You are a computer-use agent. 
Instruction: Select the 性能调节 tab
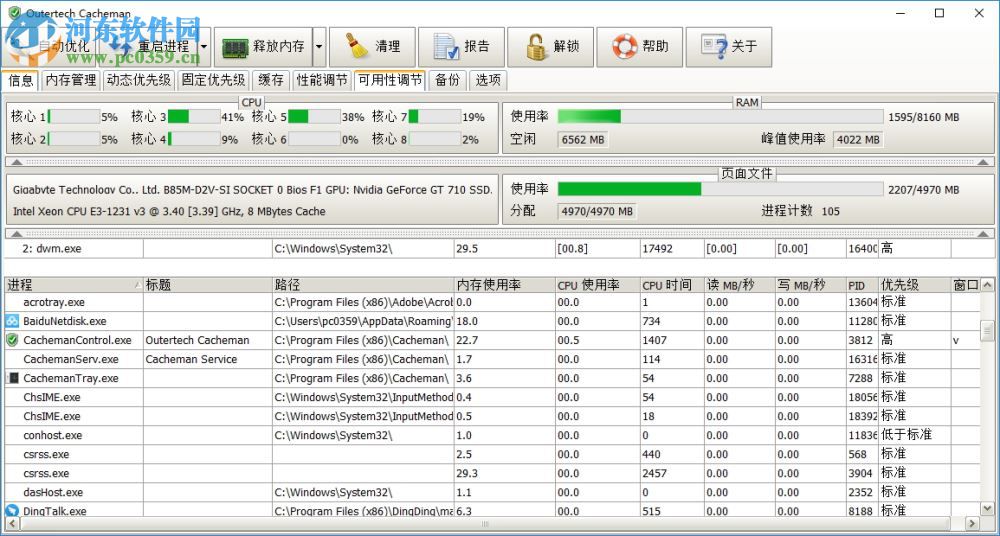pyautogui.click(x=322, y=80)
